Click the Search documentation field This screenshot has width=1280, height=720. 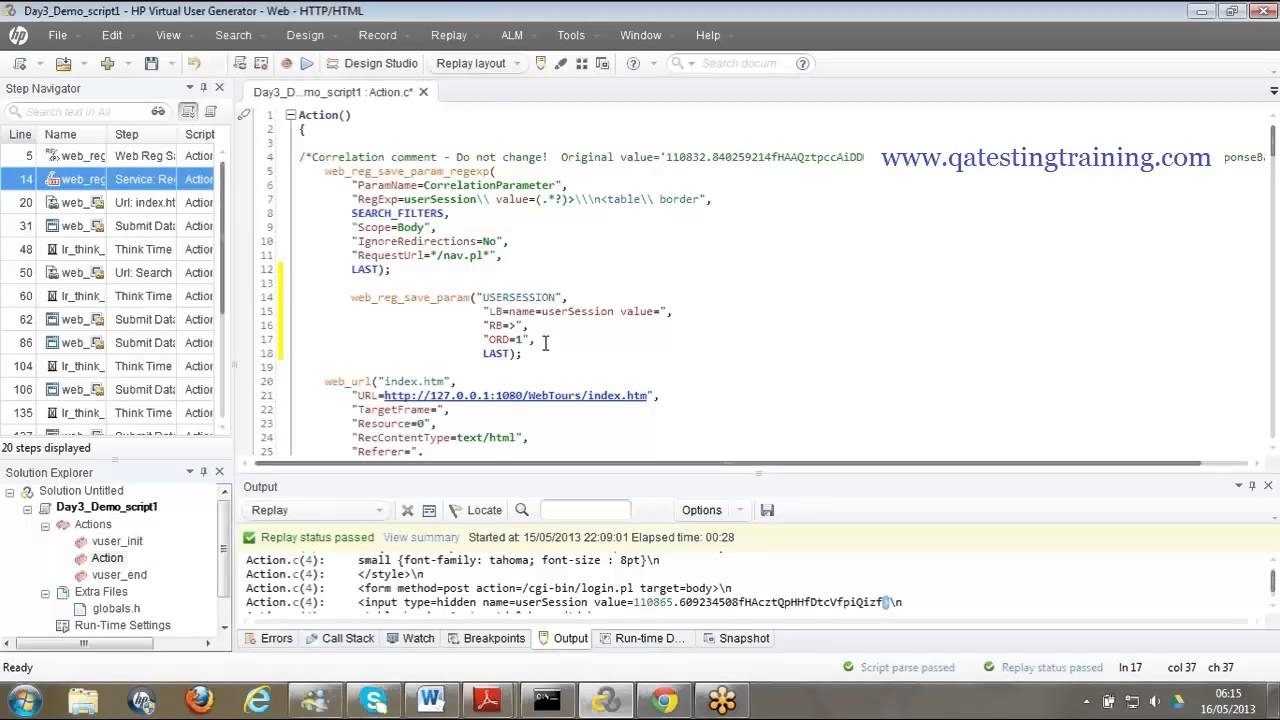(740, 63)
